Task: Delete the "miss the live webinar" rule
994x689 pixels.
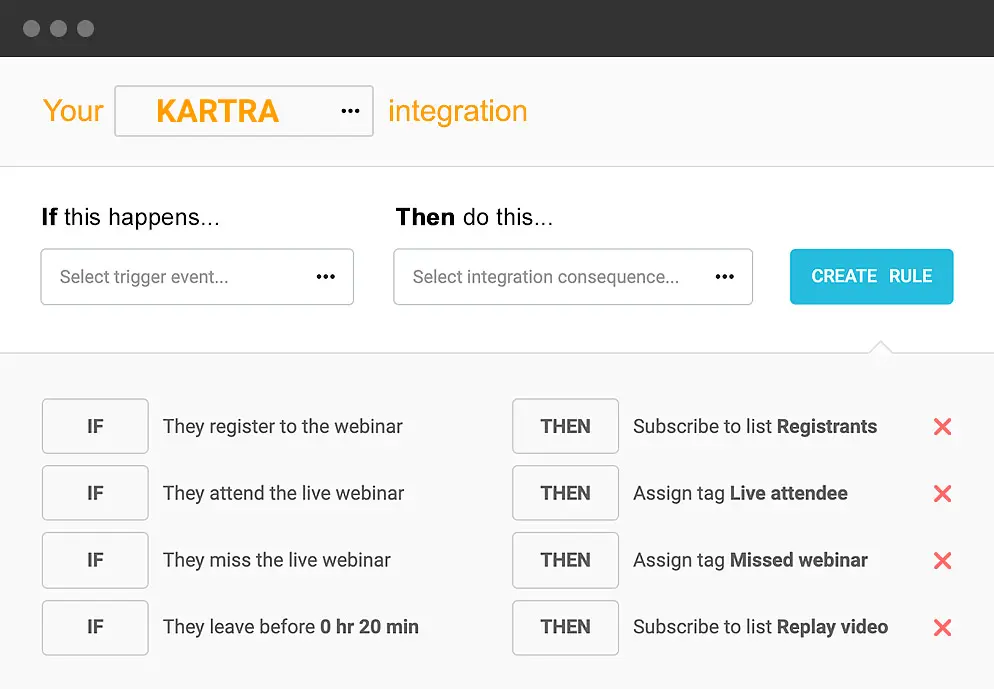Action: pos(941,560)
